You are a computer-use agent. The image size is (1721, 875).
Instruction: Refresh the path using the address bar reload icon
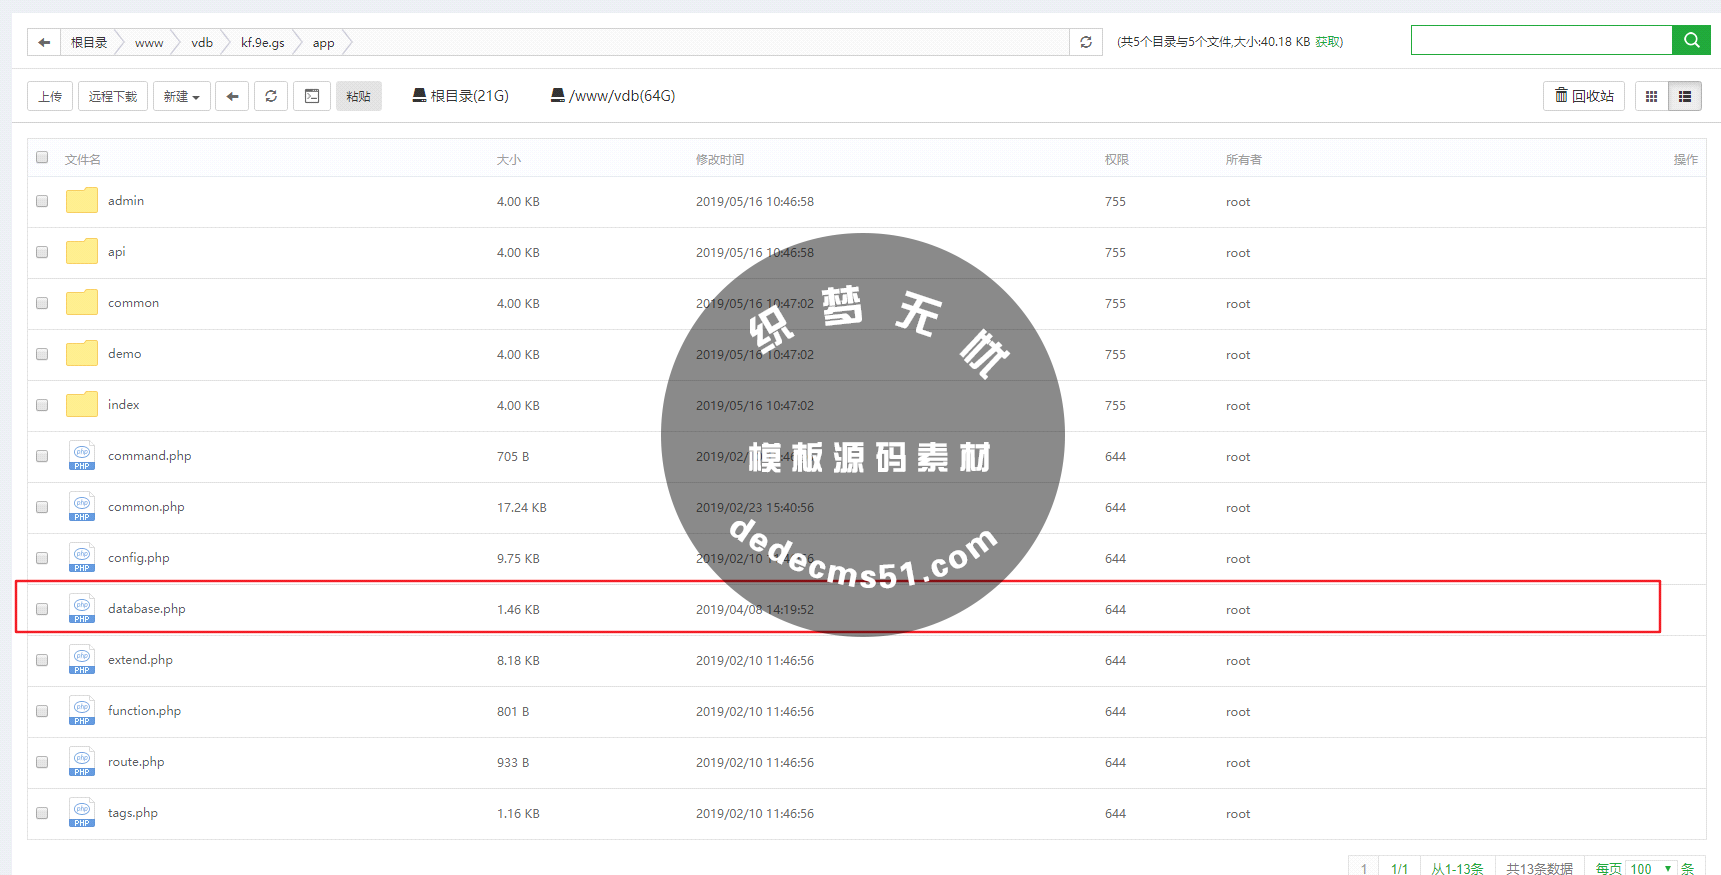(x=1086, y=42)
